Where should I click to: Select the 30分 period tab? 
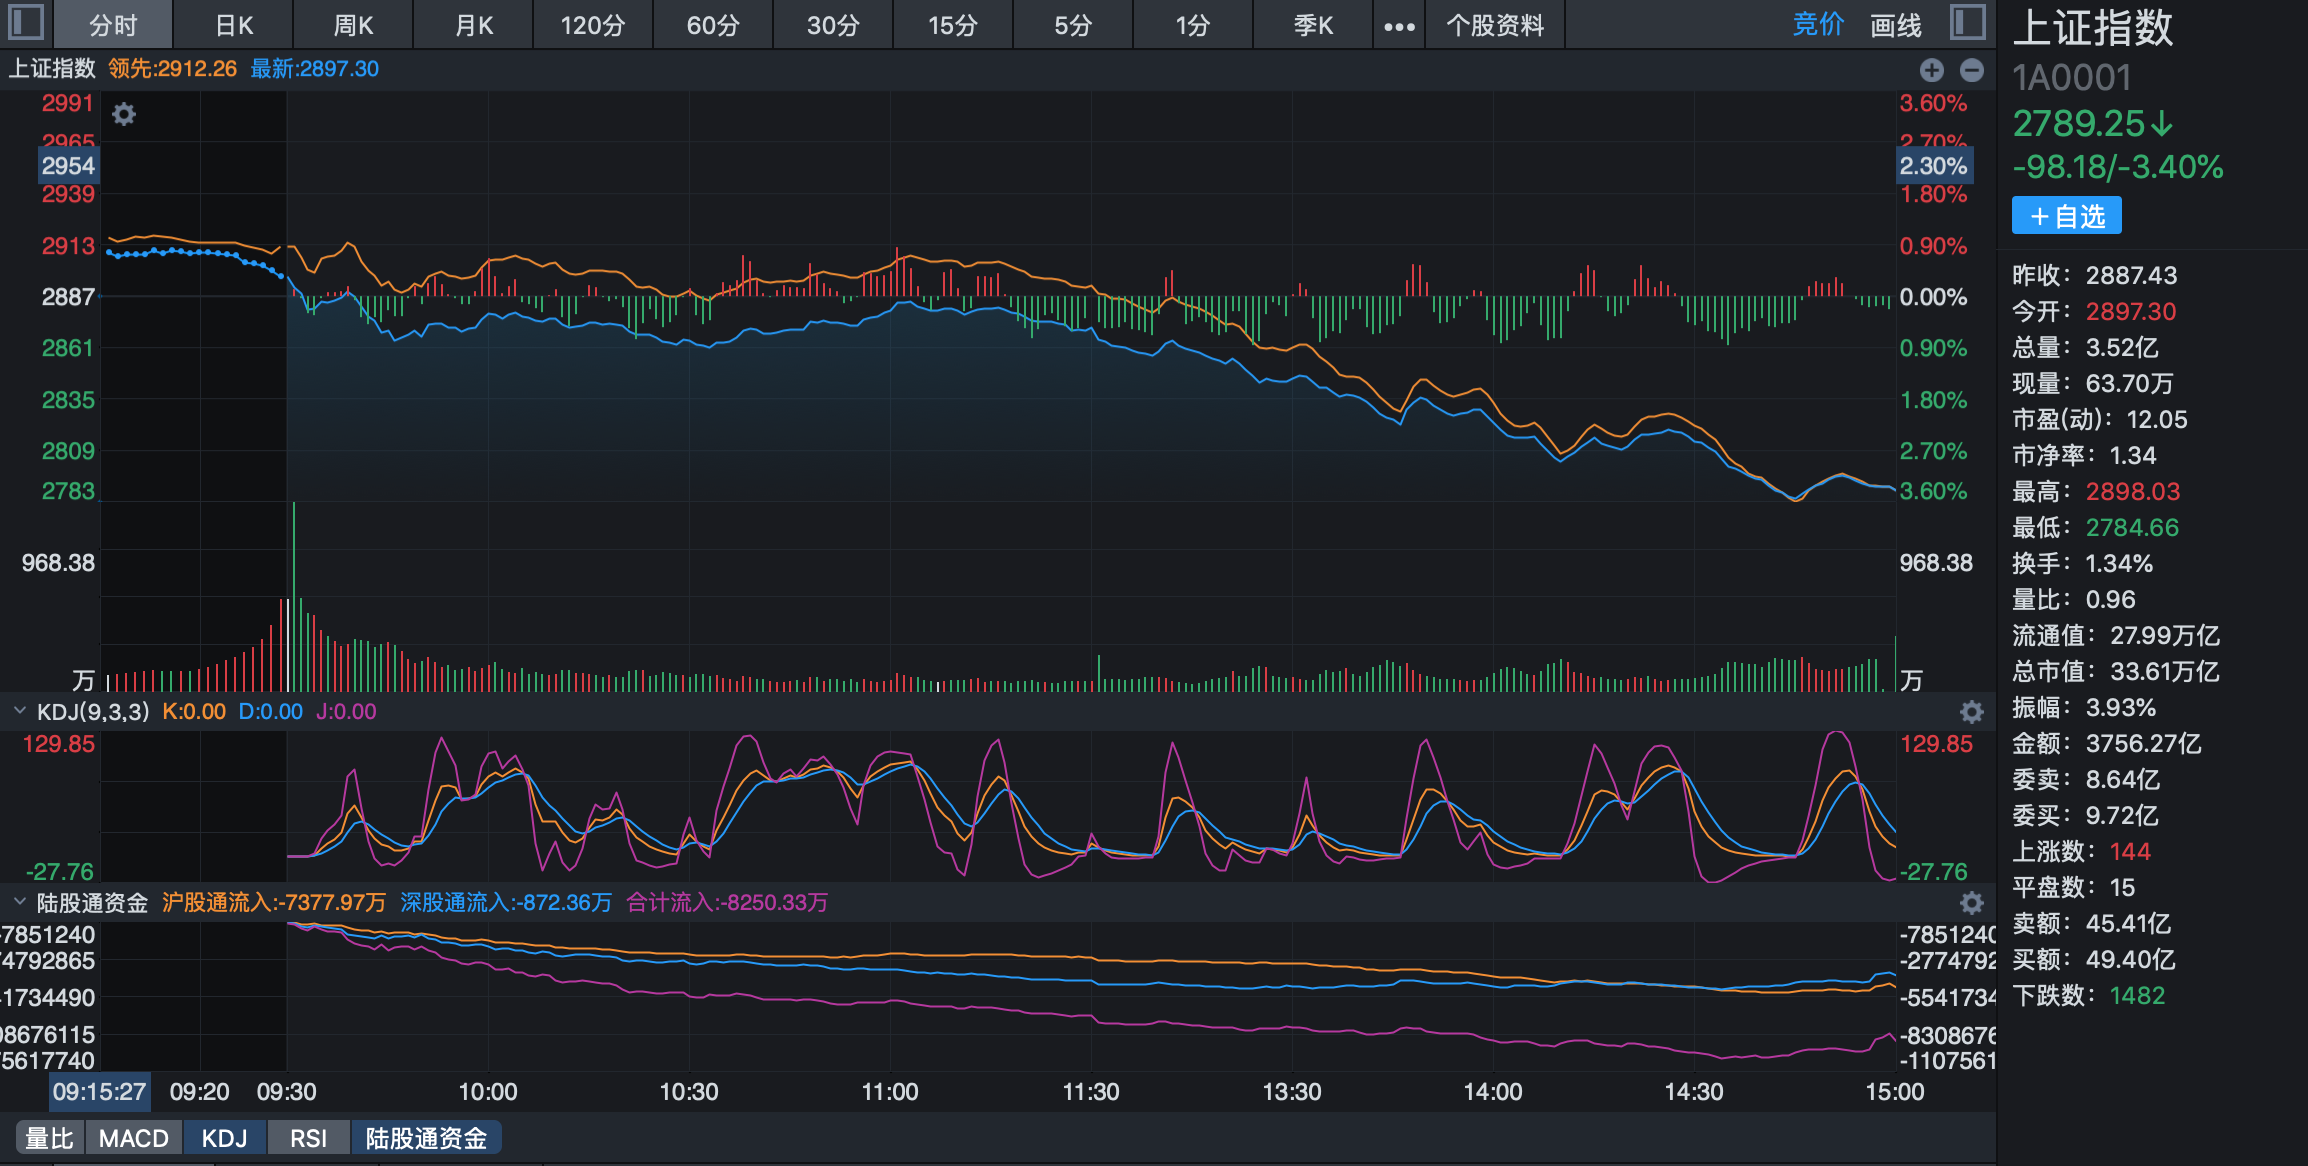click(x=833, y=25)
